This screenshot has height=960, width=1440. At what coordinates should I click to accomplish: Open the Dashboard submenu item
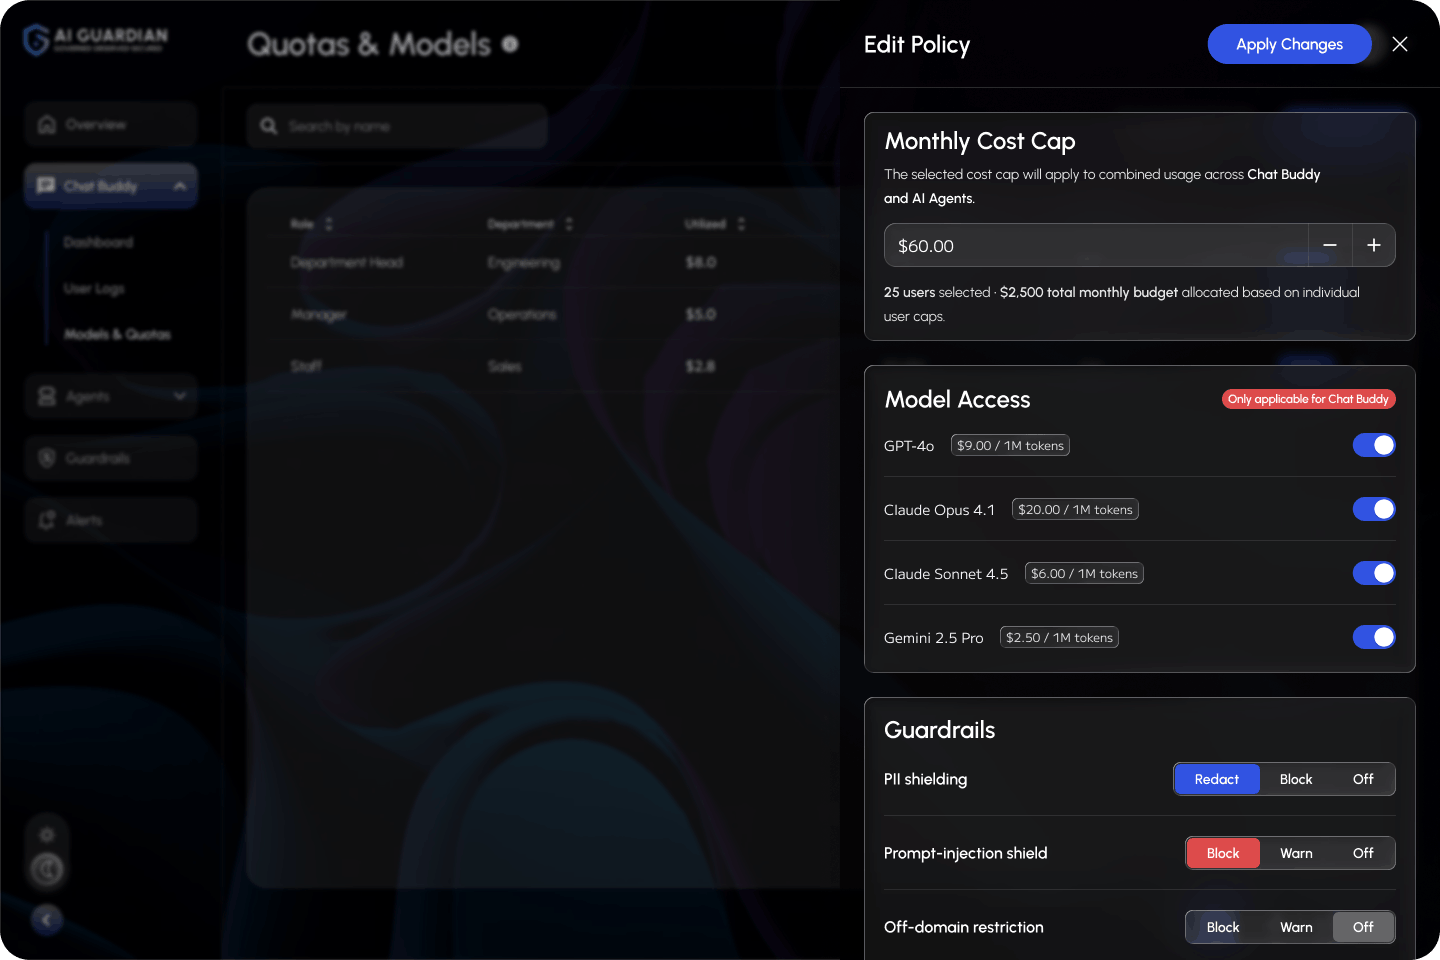[x=98, y=242]
